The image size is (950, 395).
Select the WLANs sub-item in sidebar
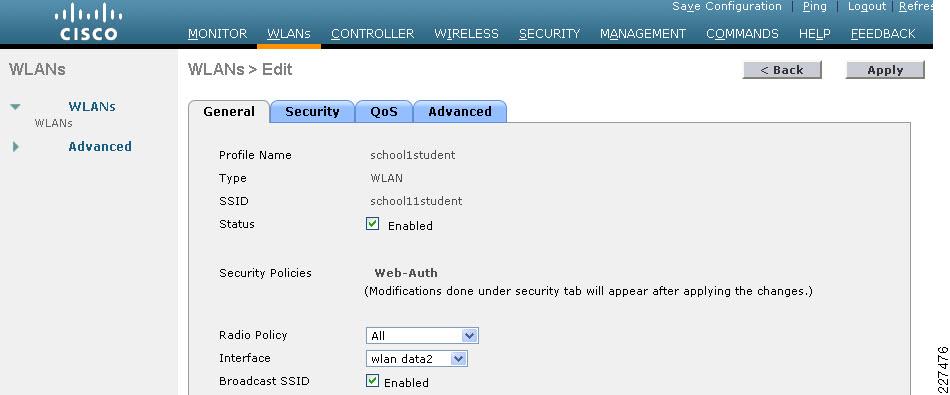click(x=53, y=124)
